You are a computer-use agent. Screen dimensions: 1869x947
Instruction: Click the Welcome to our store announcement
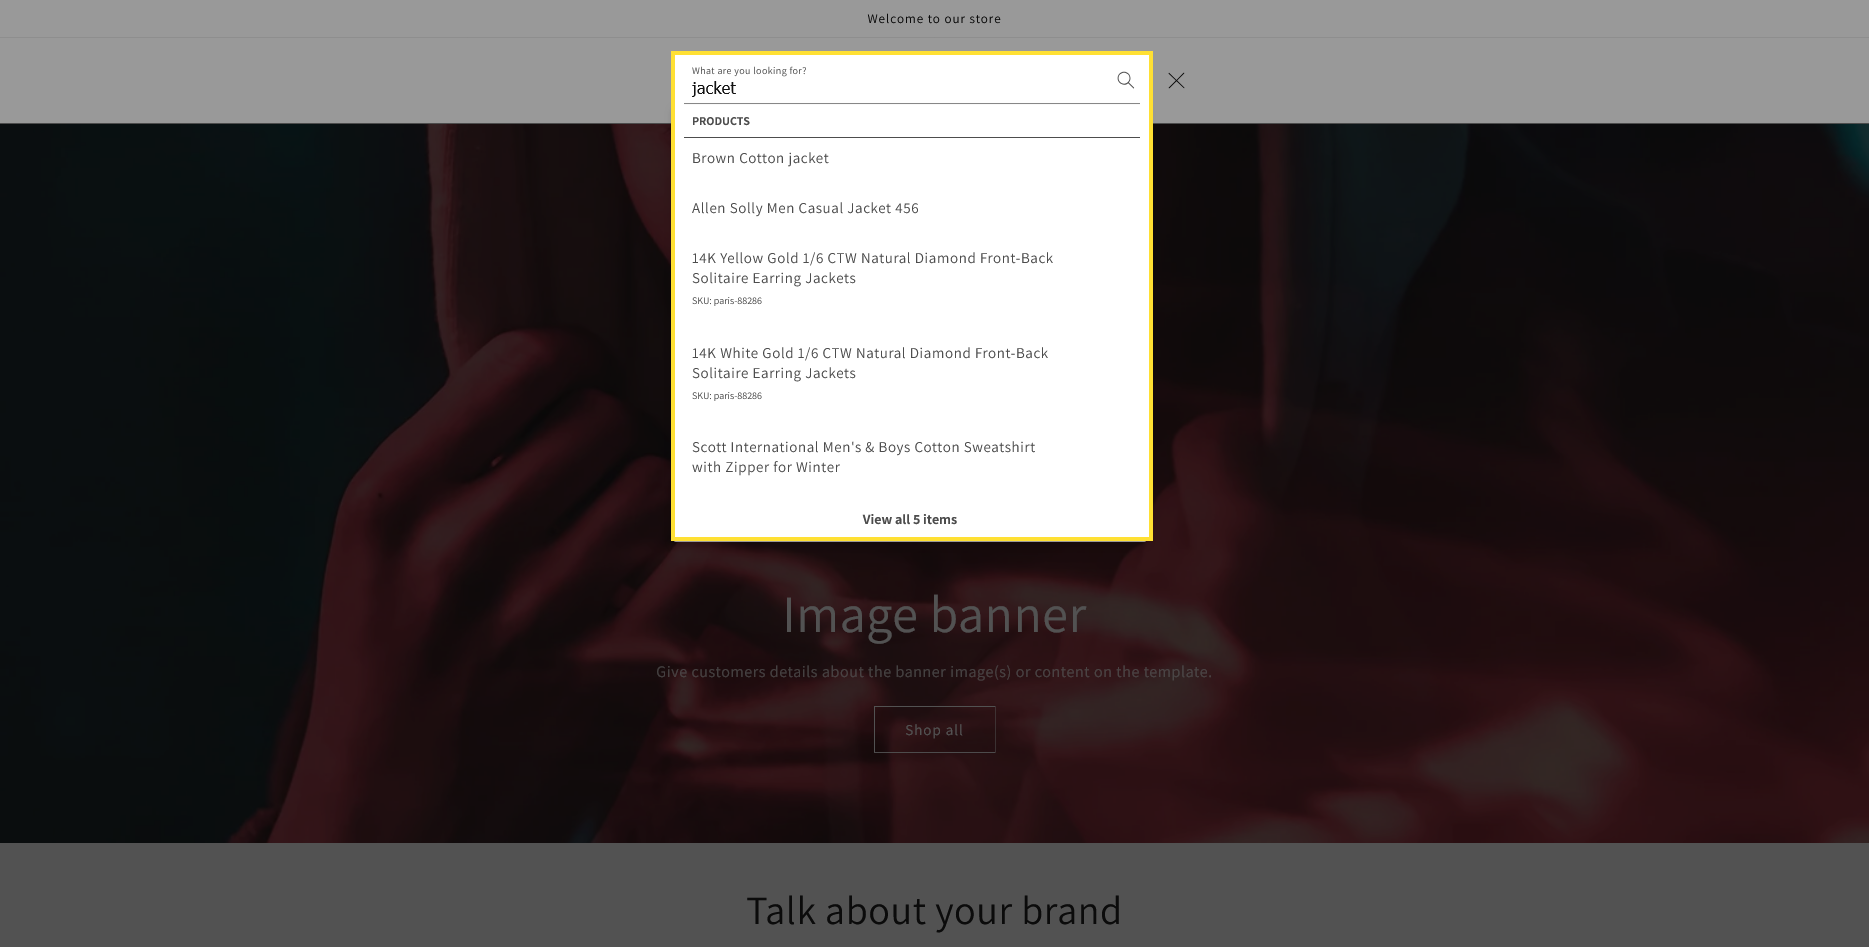click(x=933, y=19)
